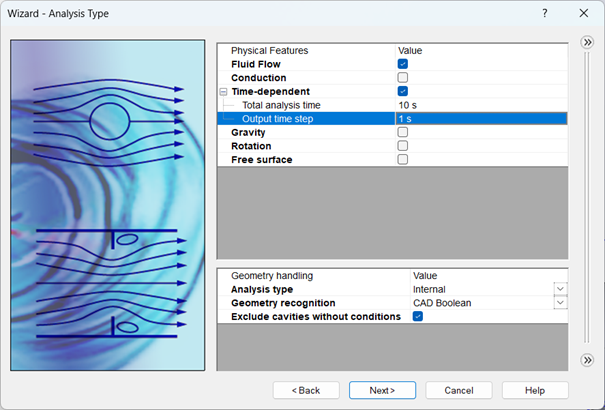This screenshot has height=410, width=605.
Task: Close the Wizard dialog window
Action: (583, 14)
